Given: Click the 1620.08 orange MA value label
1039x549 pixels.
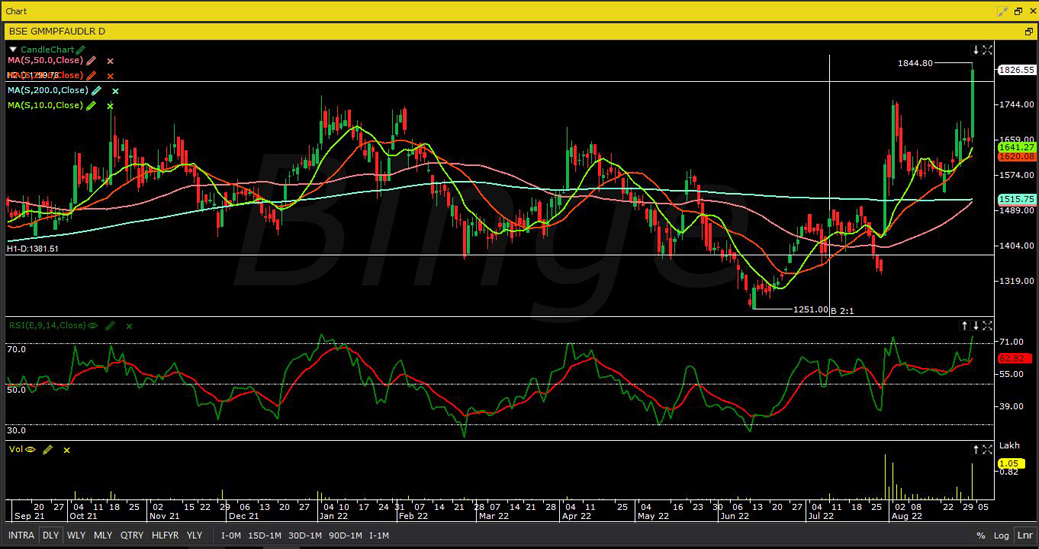Looking at the screenshot, I should [1016, 157].
